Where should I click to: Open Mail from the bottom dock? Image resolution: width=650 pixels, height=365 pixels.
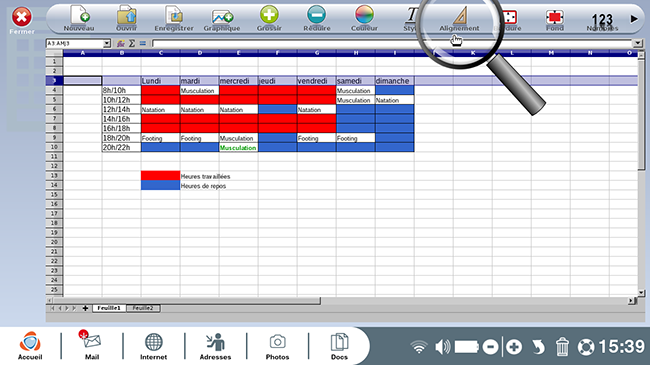coord(92,345)
